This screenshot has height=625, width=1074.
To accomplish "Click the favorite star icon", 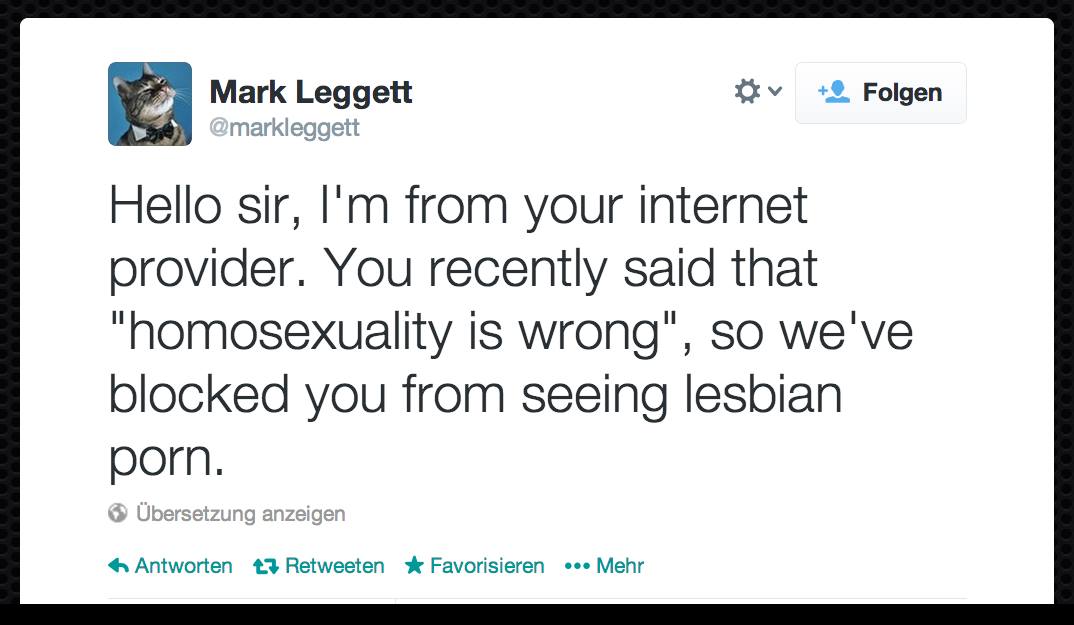I will 414,566.
